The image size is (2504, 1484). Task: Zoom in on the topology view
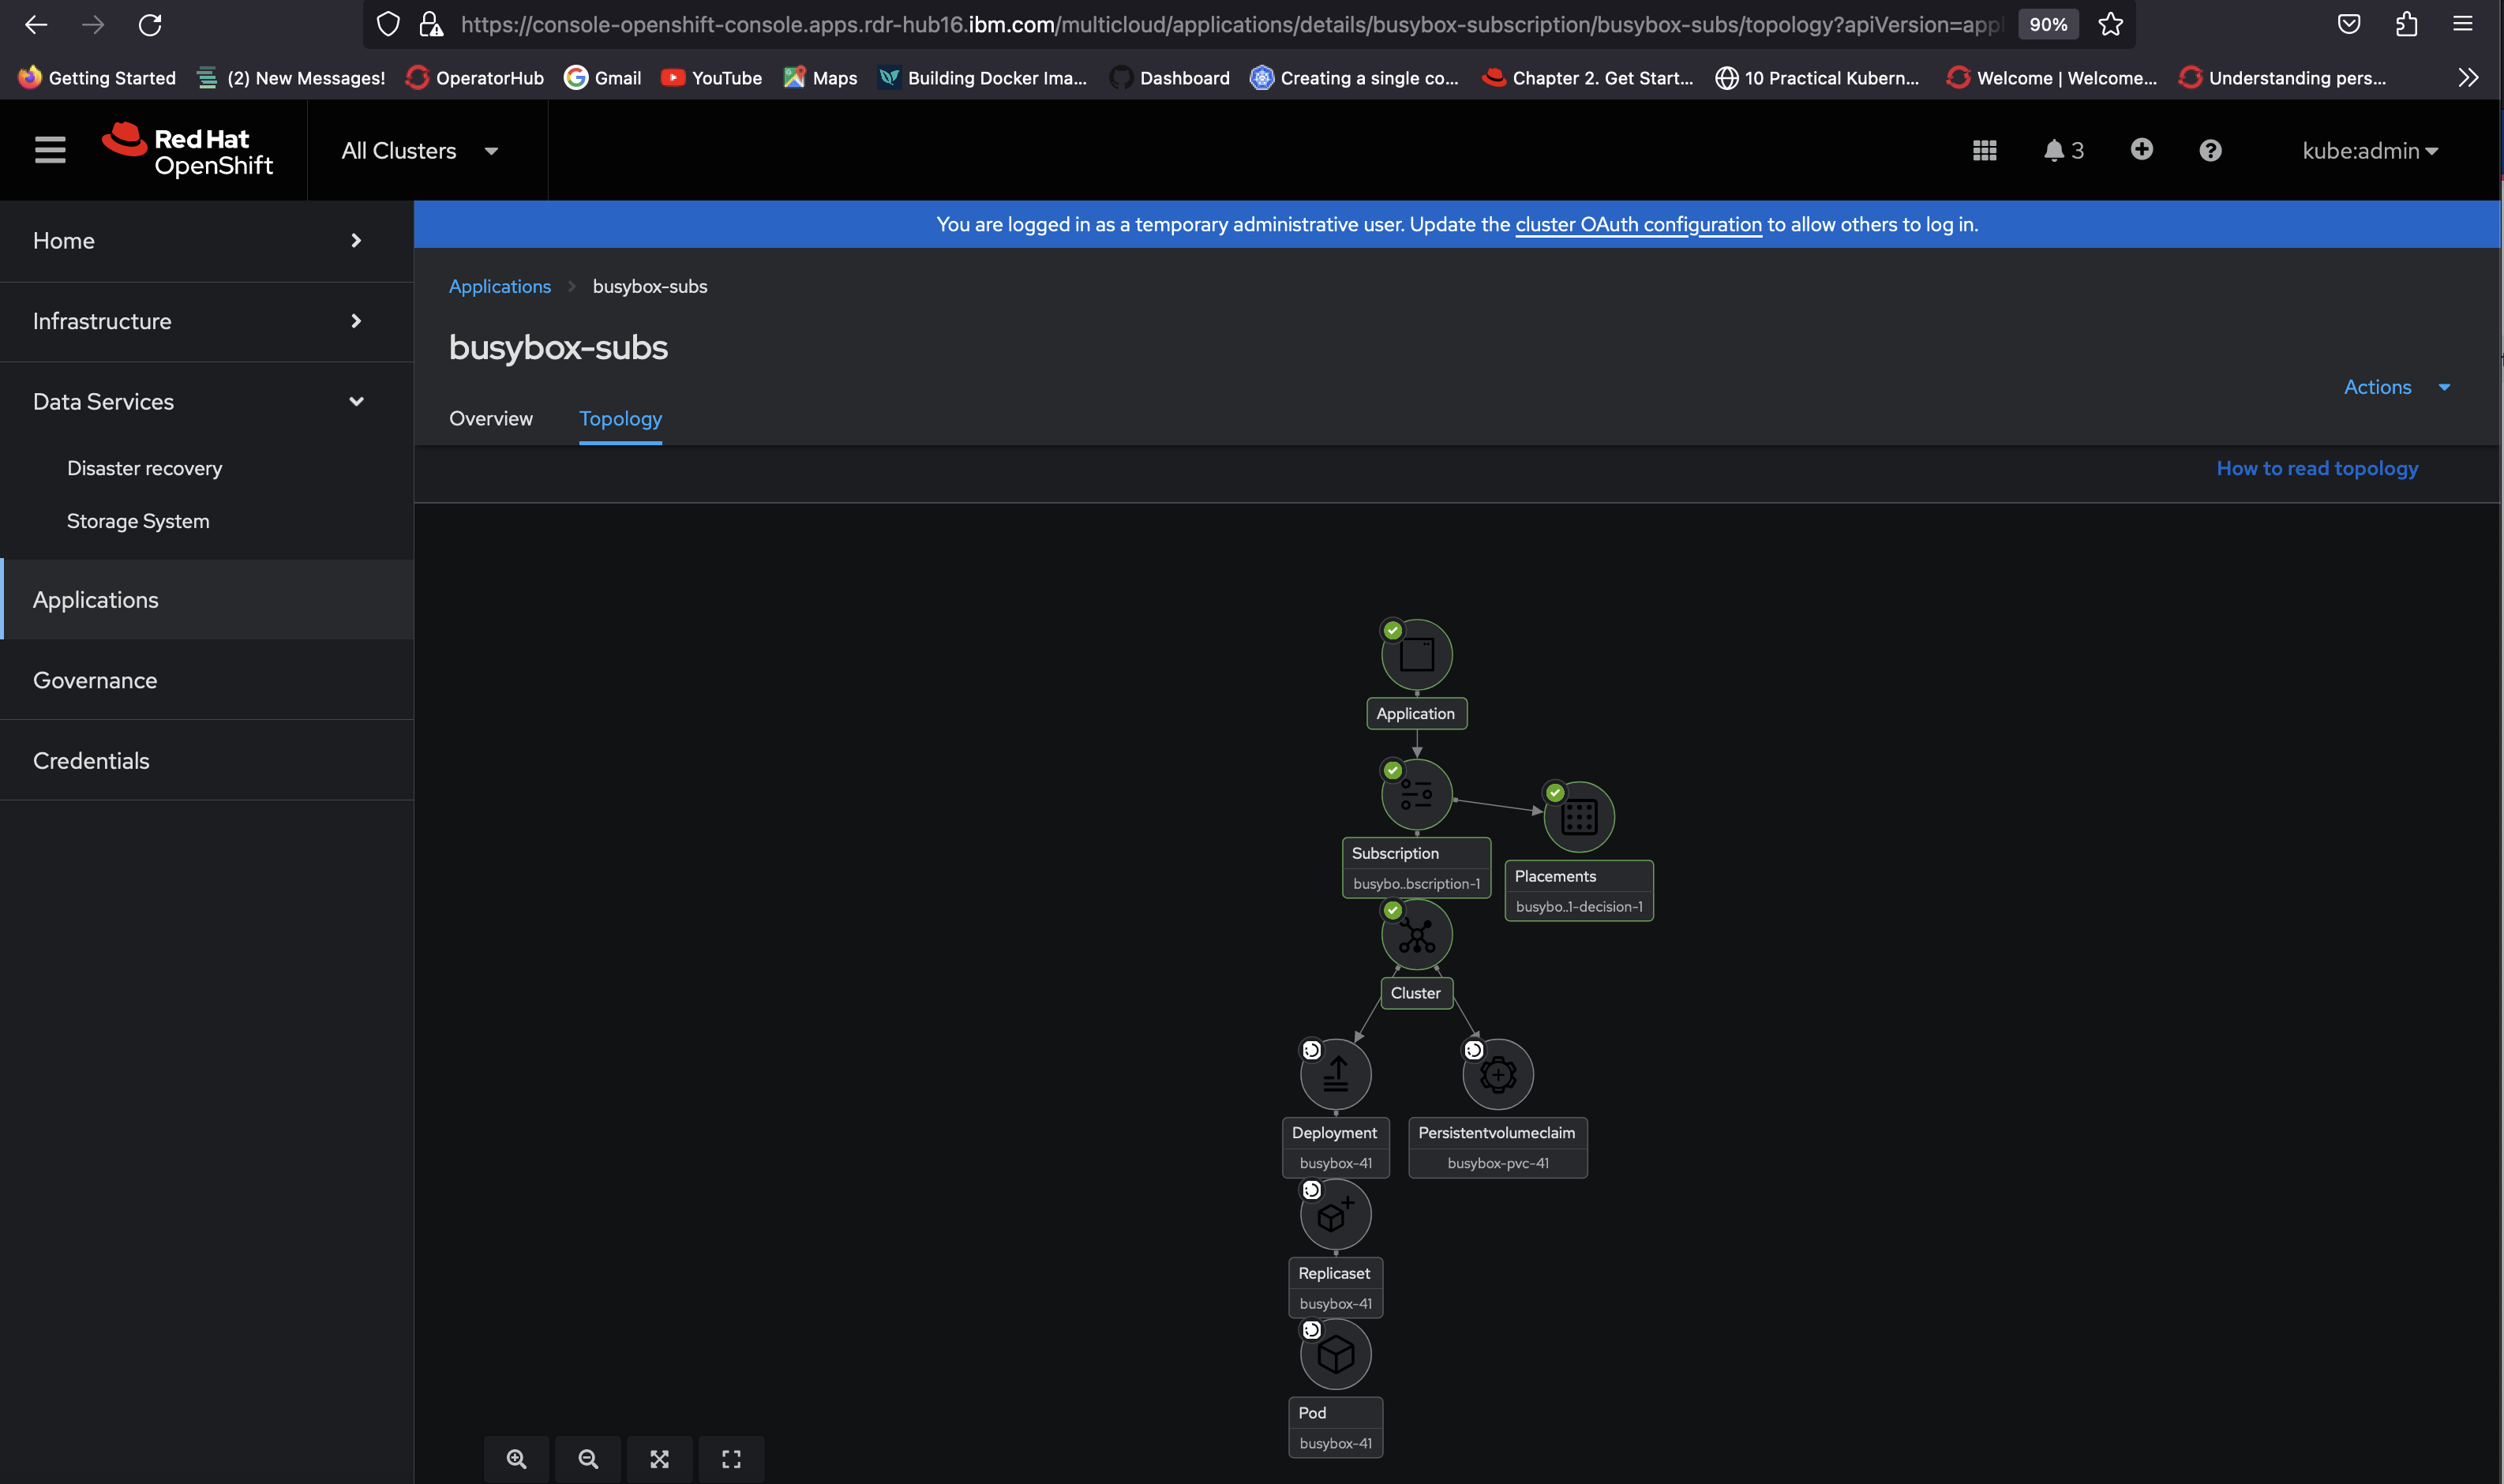coord(516,1459)
